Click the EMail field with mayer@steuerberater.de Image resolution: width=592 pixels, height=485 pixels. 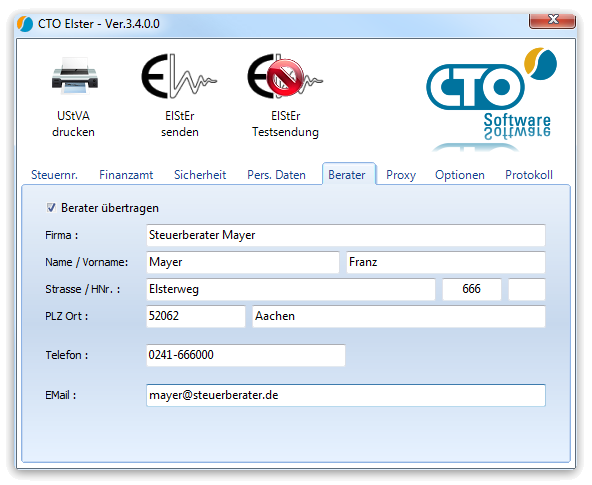coord(345,395)
